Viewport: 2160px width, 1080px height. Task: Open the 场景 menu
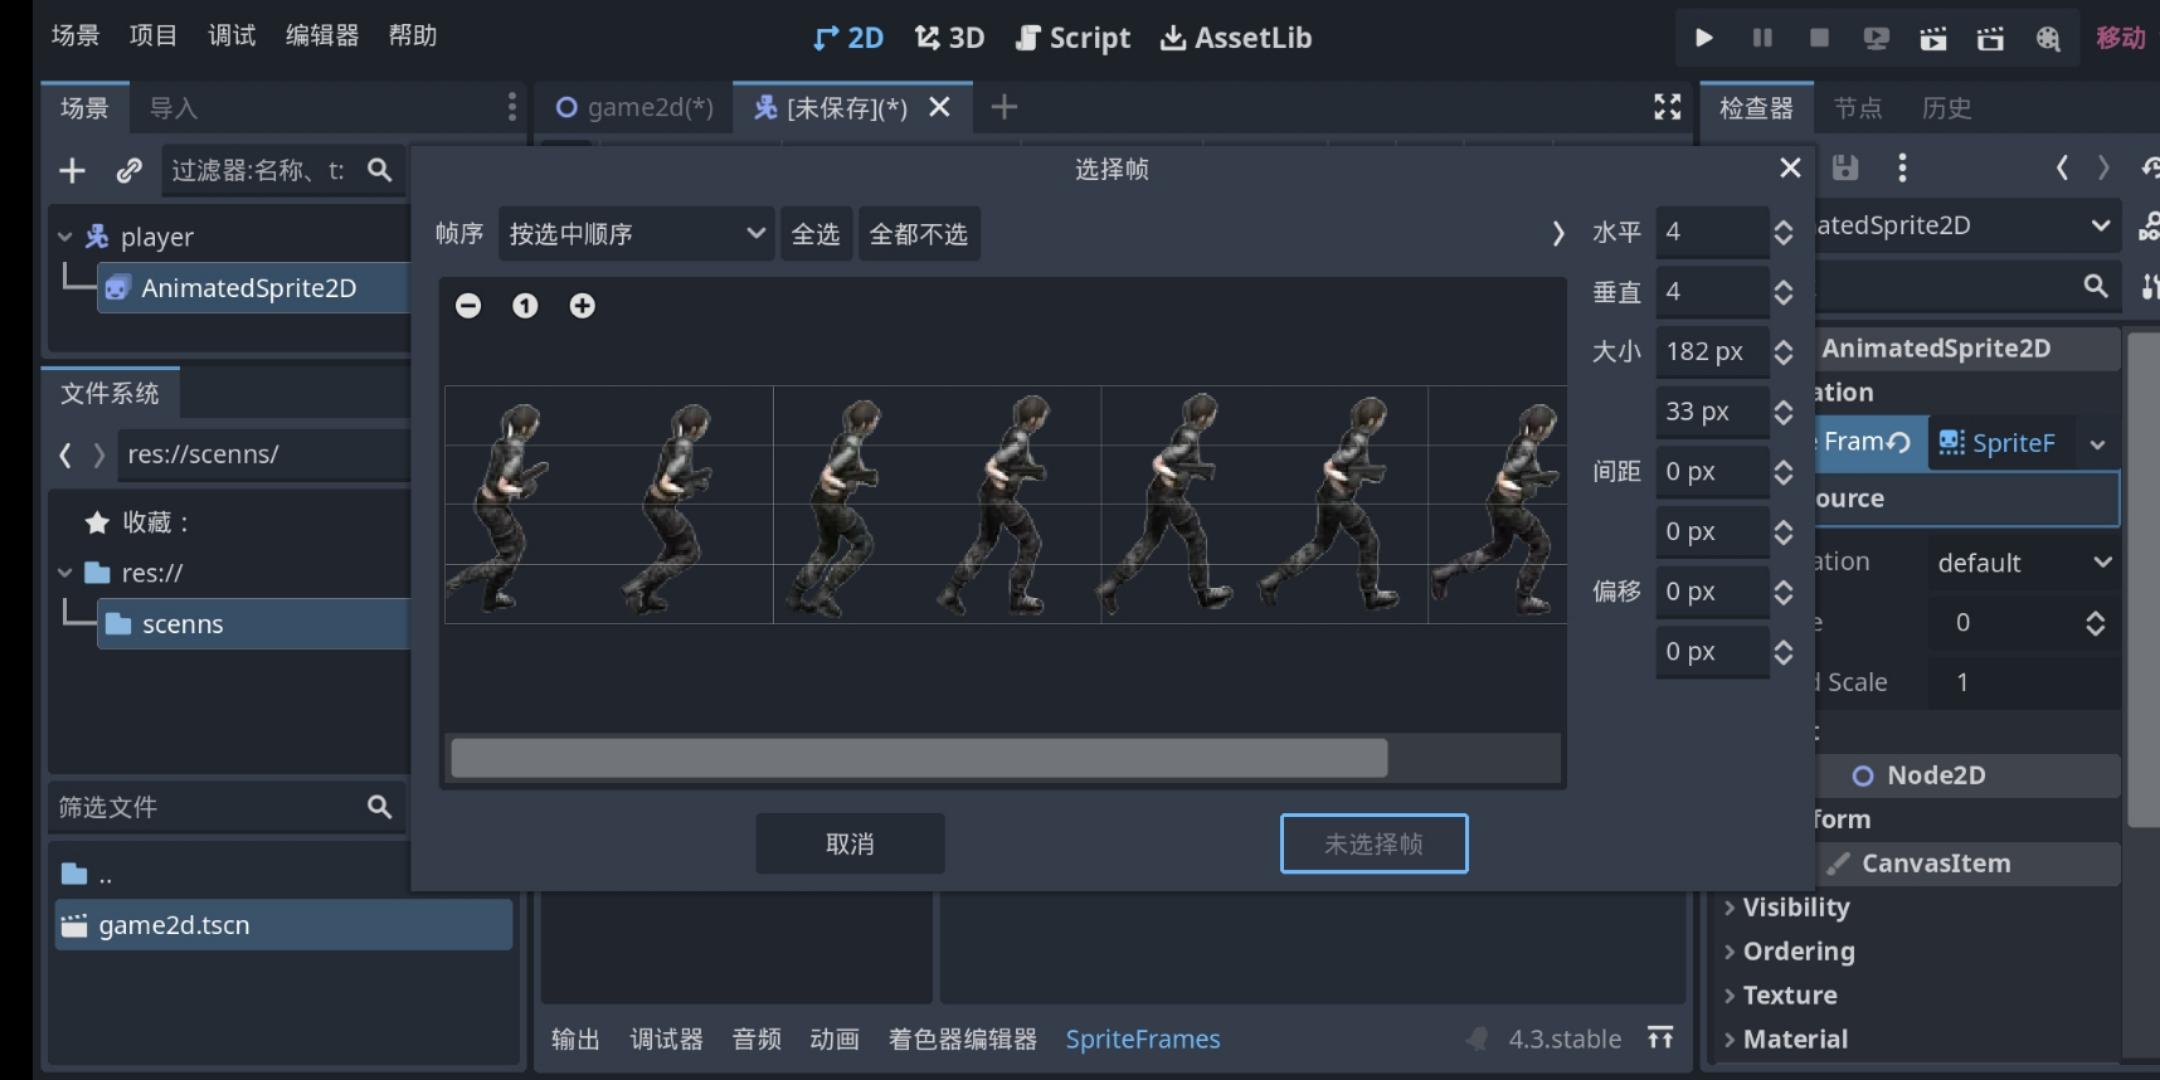76,37
